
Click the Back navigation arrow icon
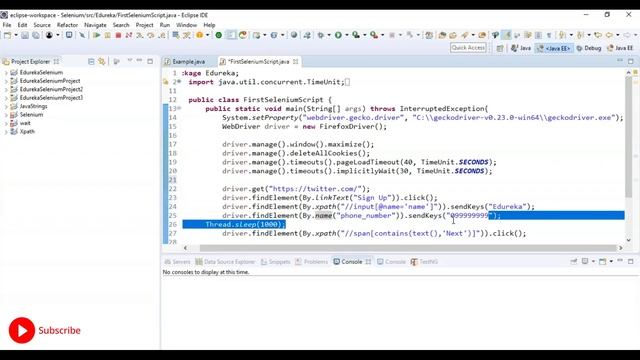[609, 35]
